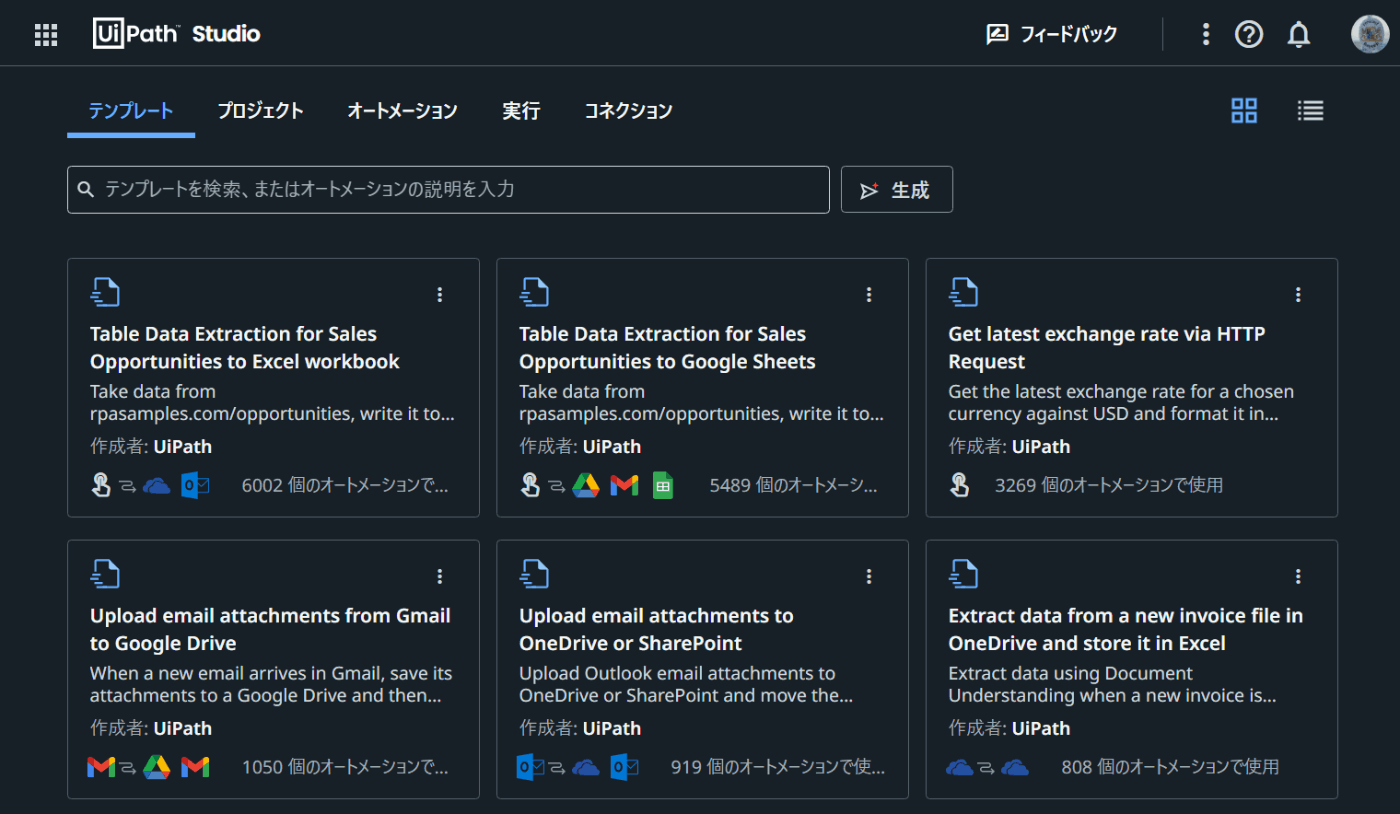1400x814 pixels.
Task: Switch to the コネクション tab
Action: click(x=628, y=111)
